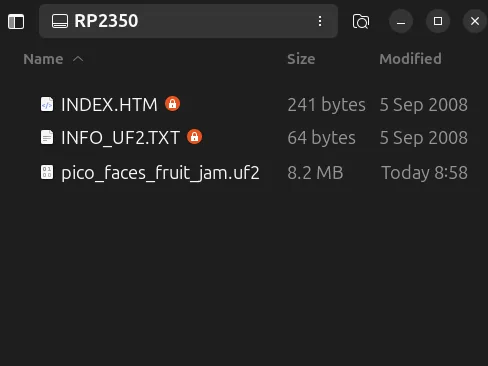The image size is (488, 366).
Task: Click the 64 bytes size value
Action: [321, 138]
